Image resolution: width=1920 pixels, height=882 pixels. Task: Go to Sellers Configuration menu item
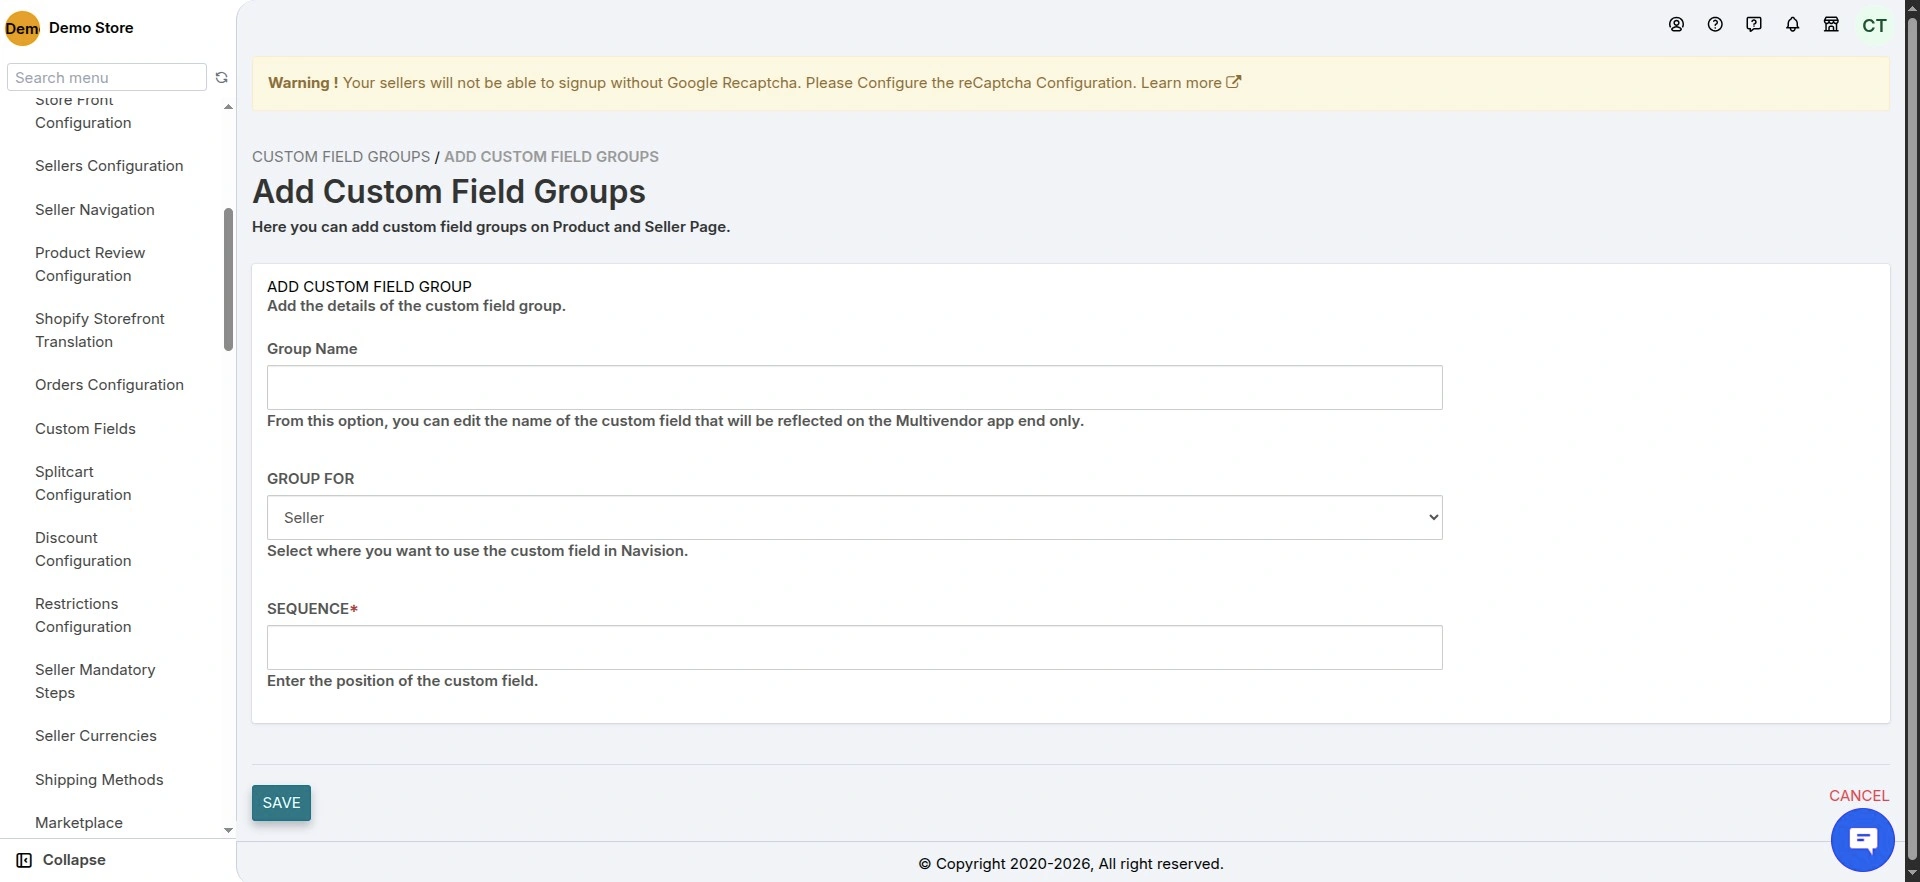[x=109, y=166]
